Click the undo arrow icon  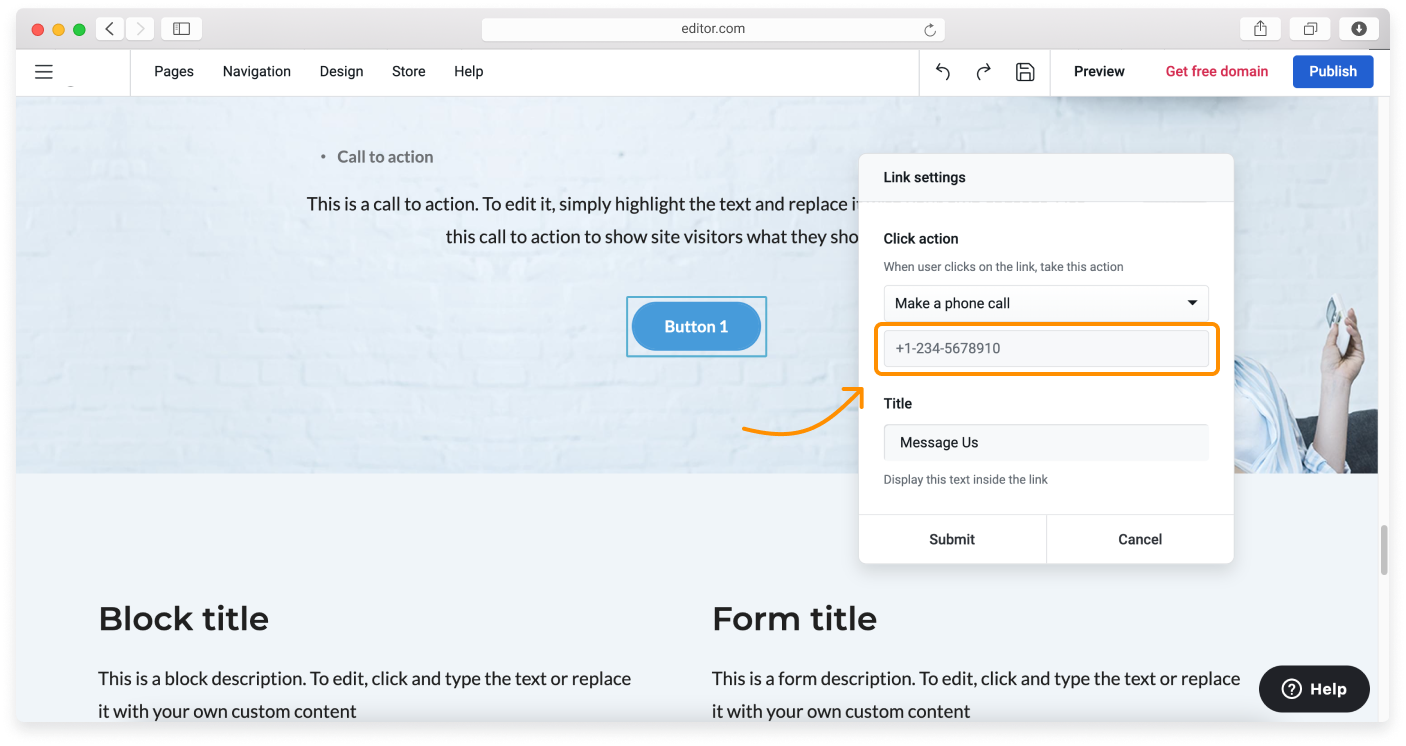point(942,72)
